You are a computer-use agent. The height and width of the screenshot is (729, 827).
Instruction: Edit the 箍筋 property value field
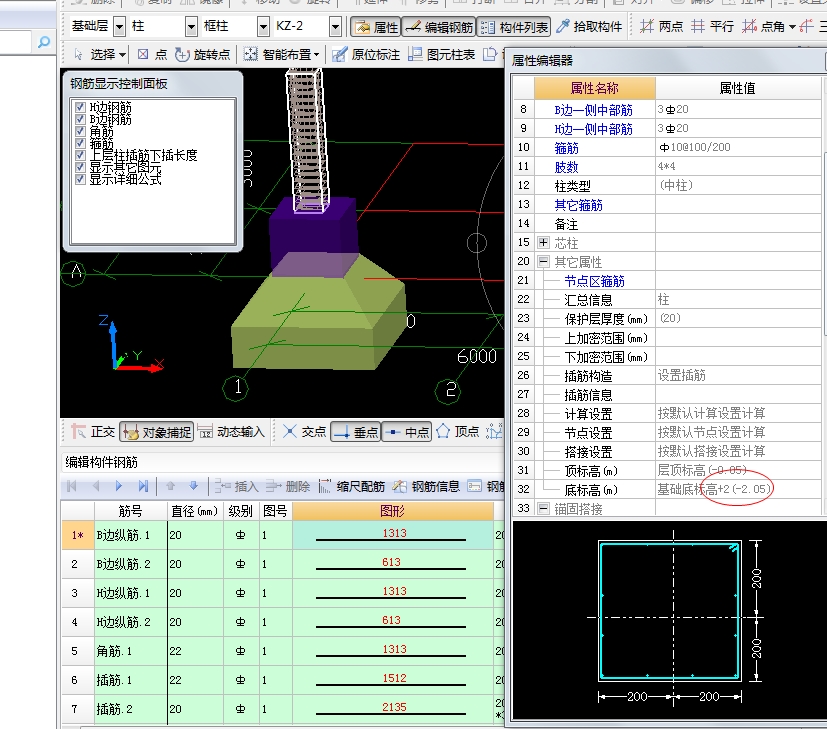click(x=738, y=148)
